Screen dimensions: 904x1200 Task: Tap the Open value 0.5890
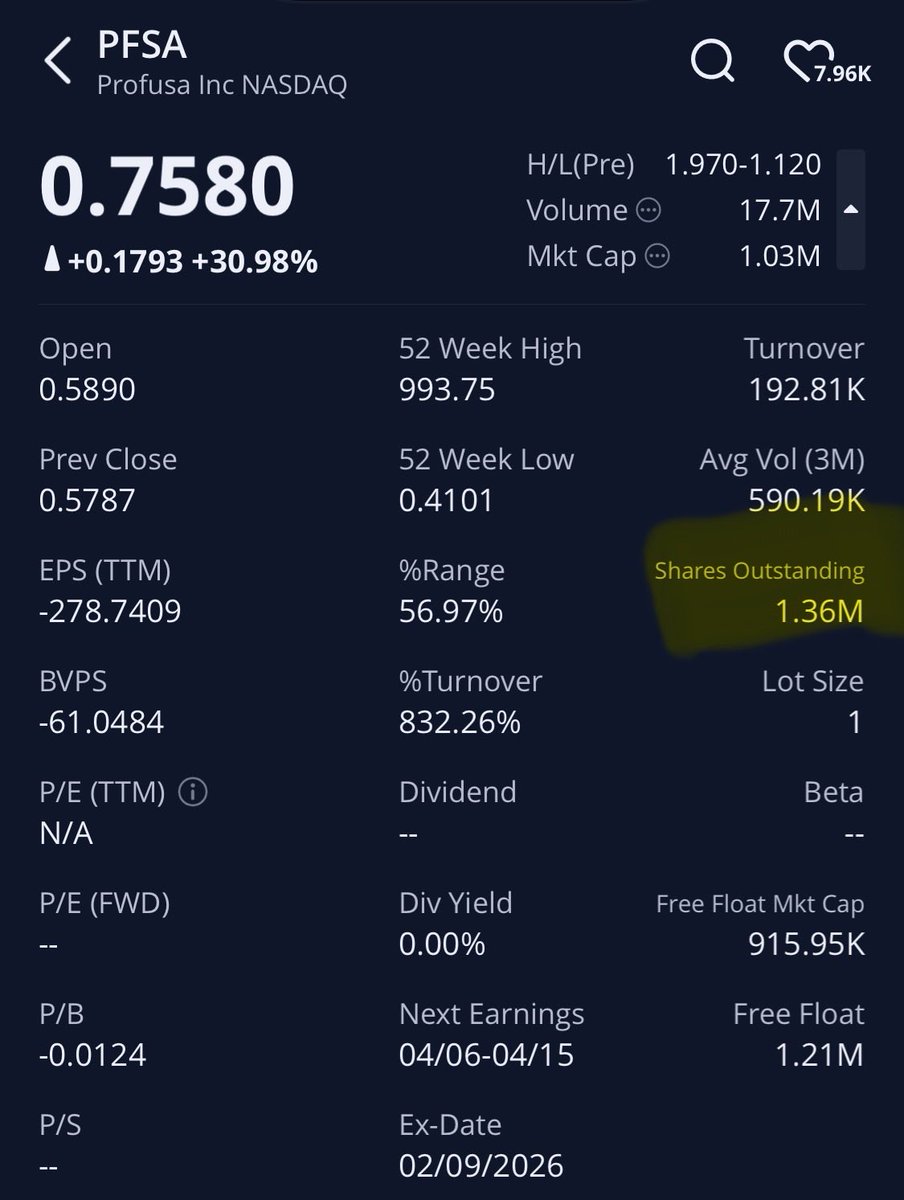(x=87, y=389)
